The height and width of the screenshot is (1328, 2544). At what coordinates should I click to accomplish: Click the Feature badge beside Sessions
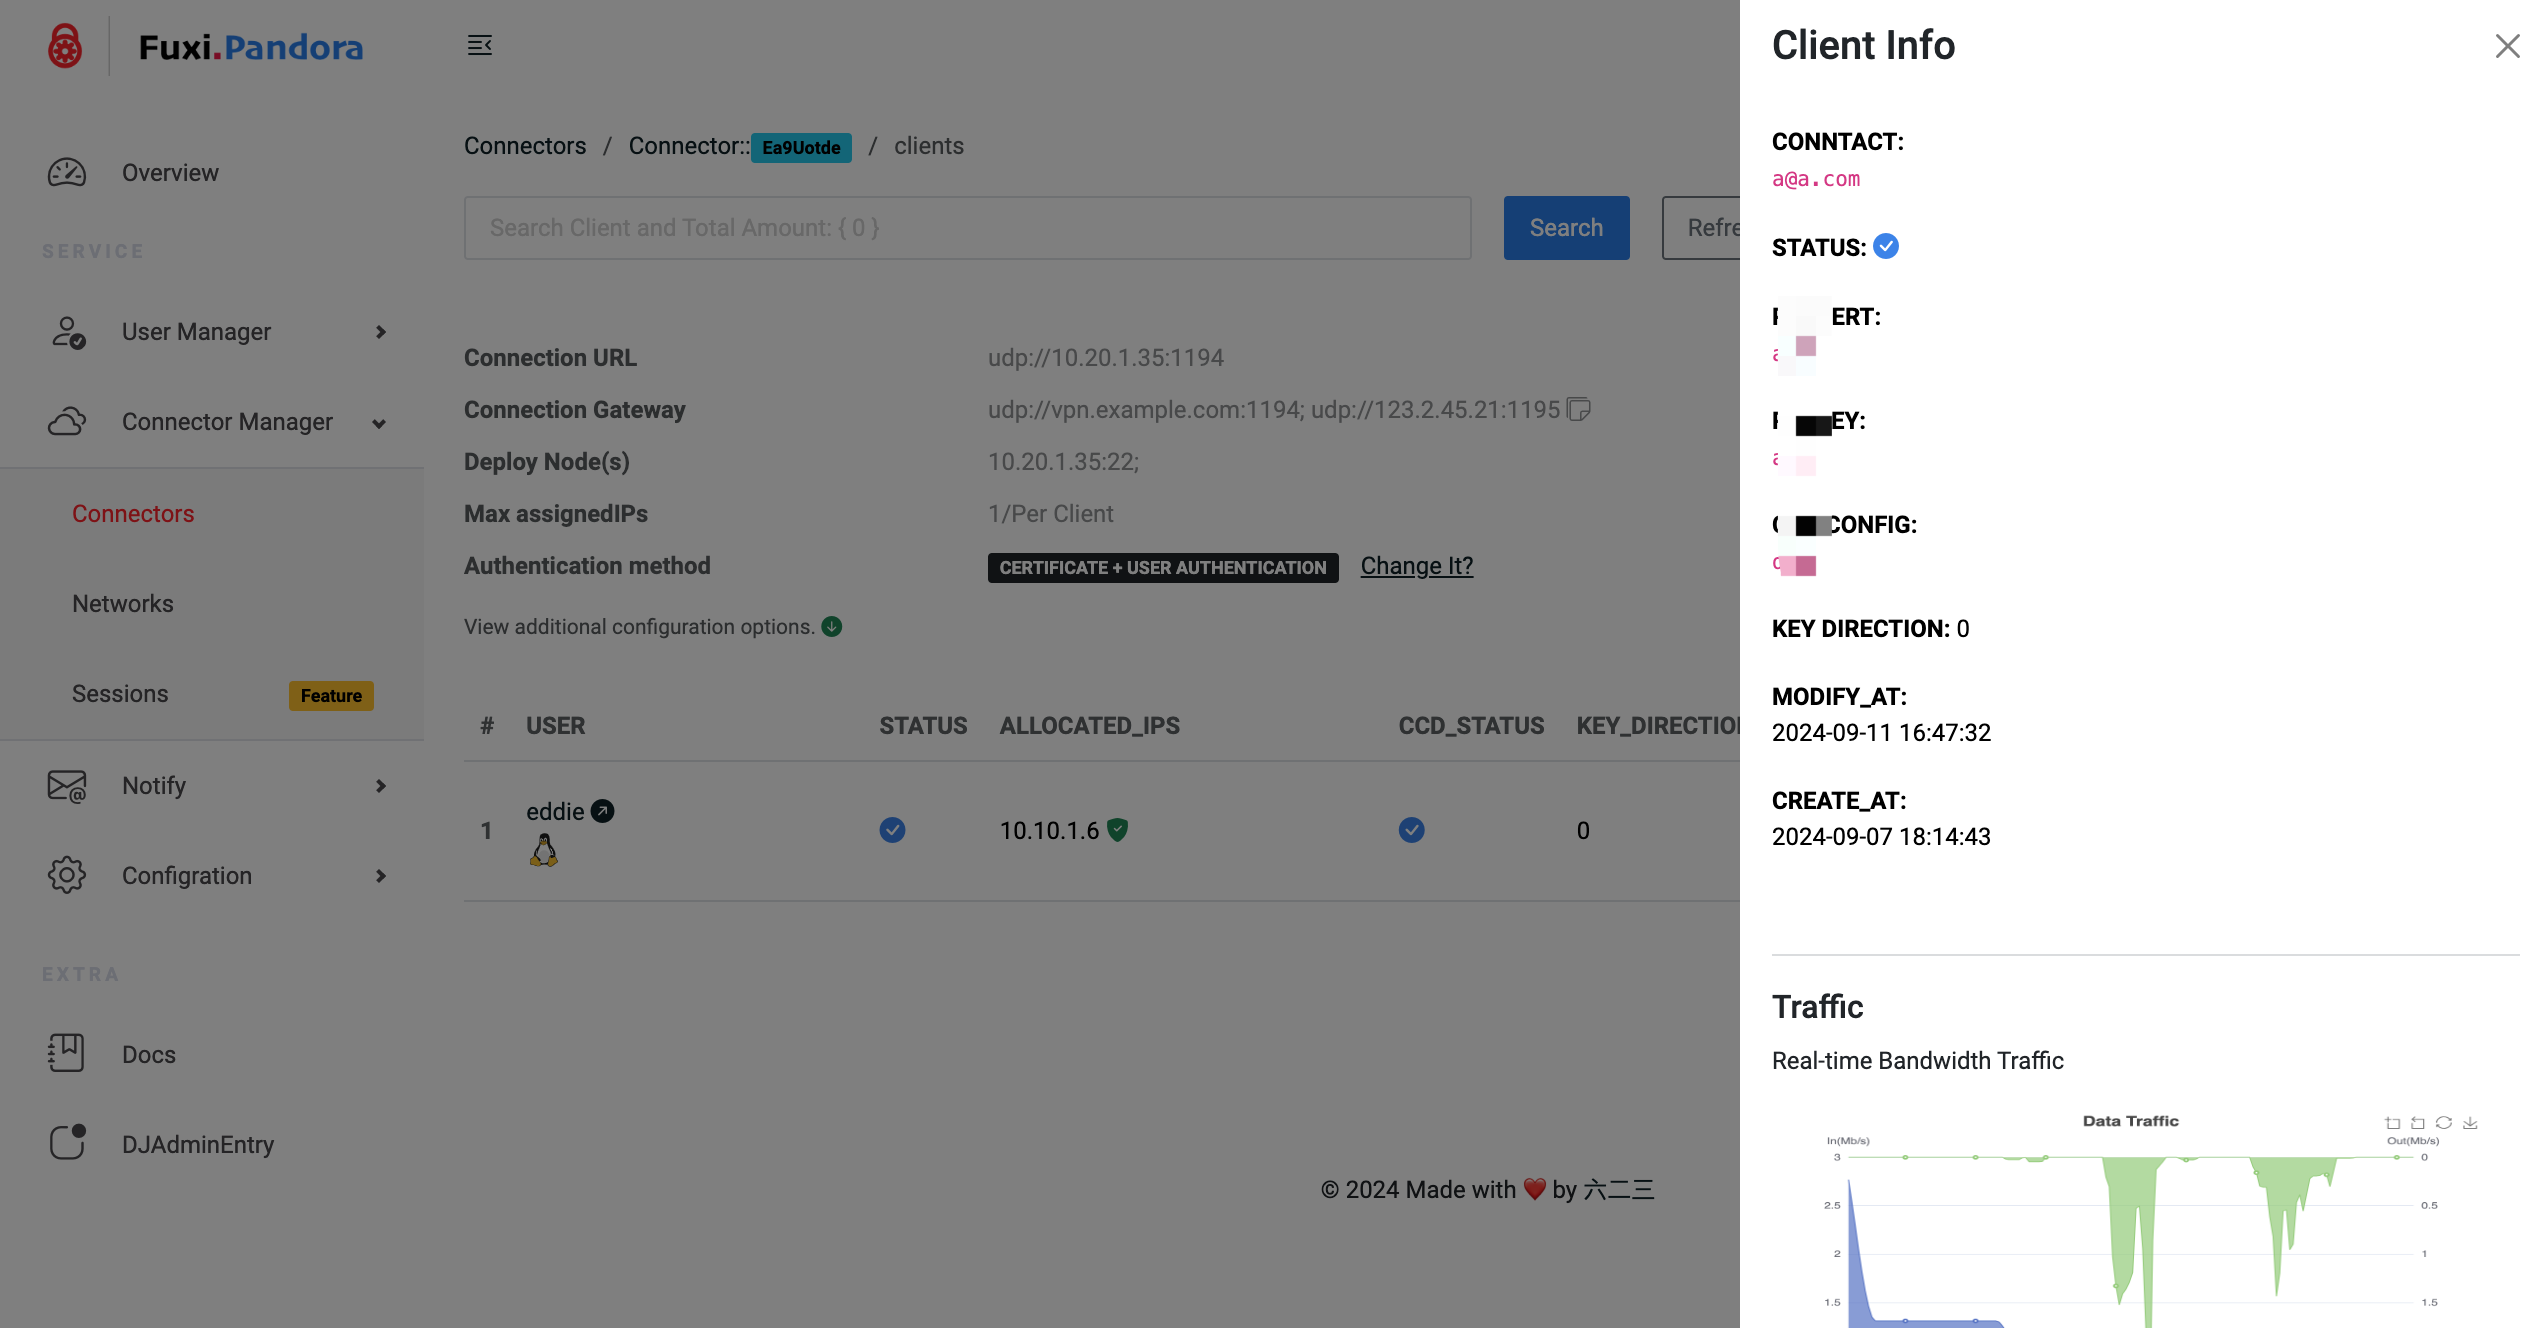click(x=331, y=696)
